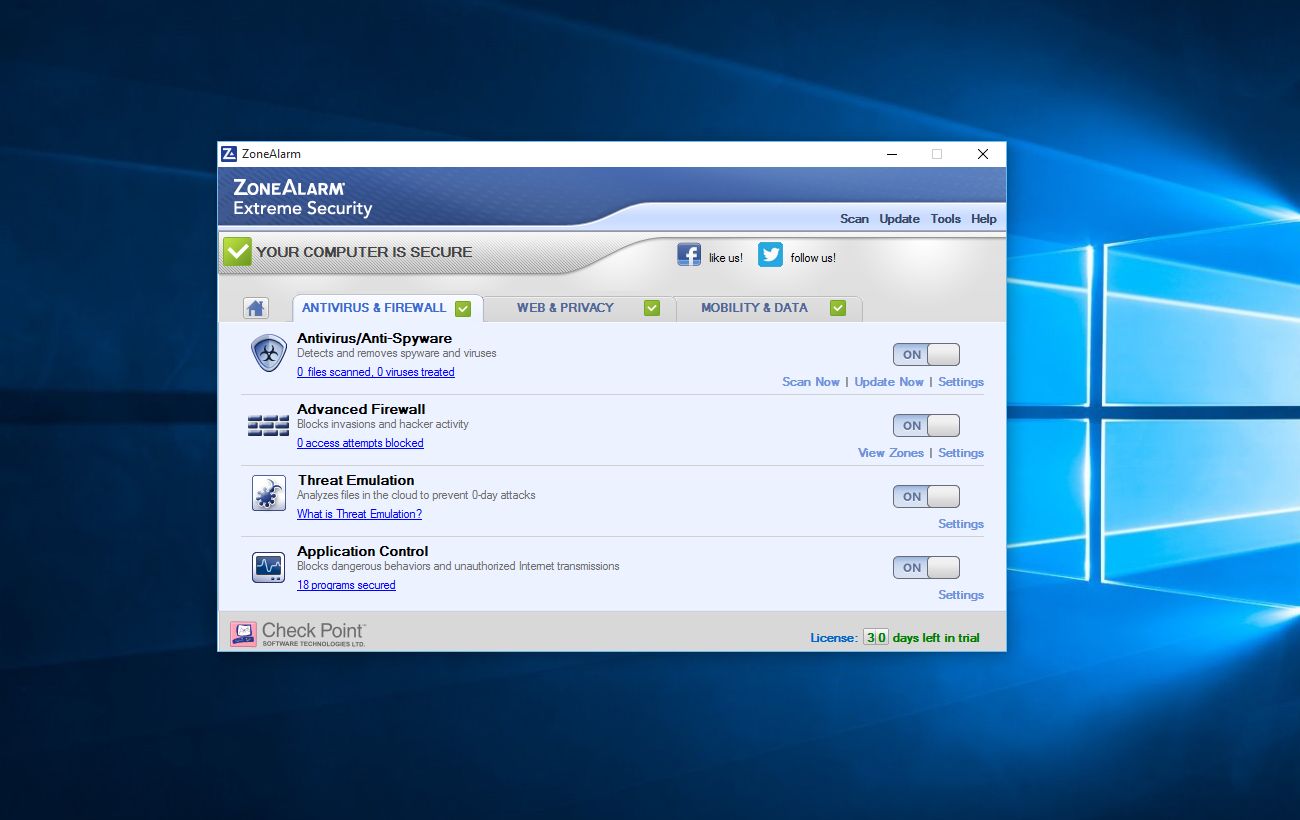This screenshot has width=1300, height=820.
Task: Open Antivirus/Anti-Spyware Settings link
Action: point(961,382)
